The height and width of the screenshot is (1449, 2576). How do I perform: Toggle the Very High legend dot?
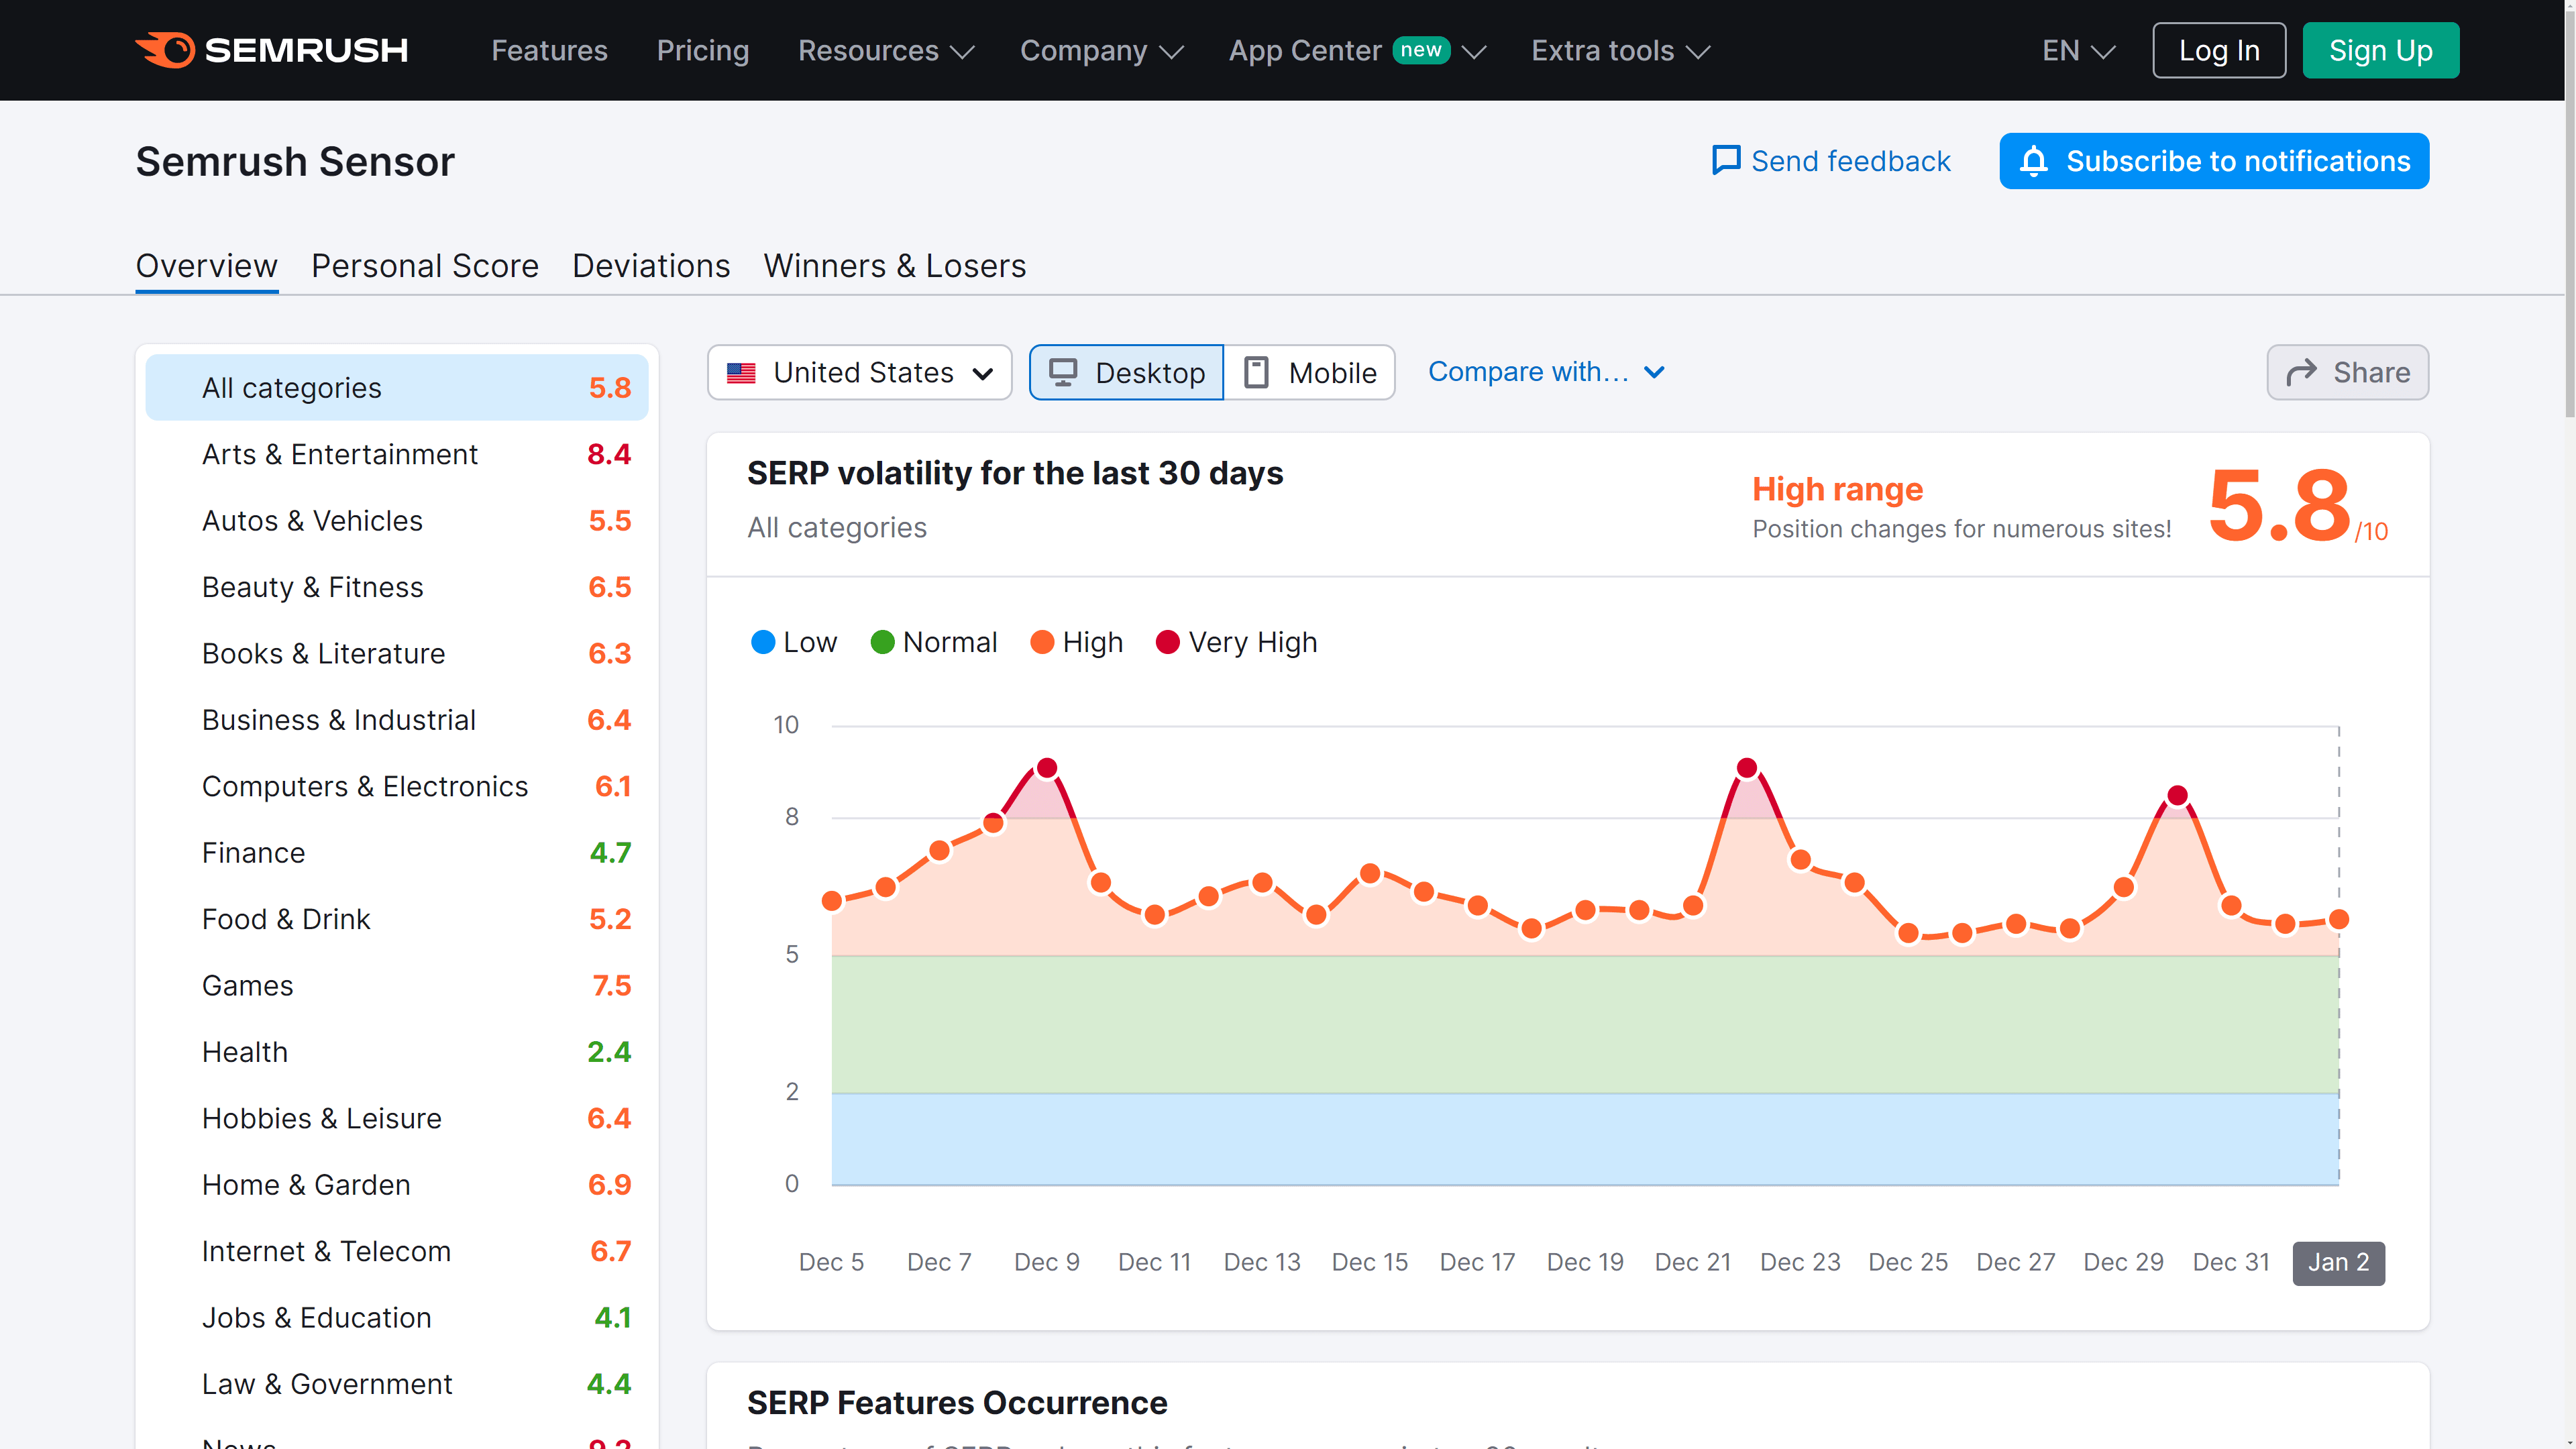click(1167, 642)
